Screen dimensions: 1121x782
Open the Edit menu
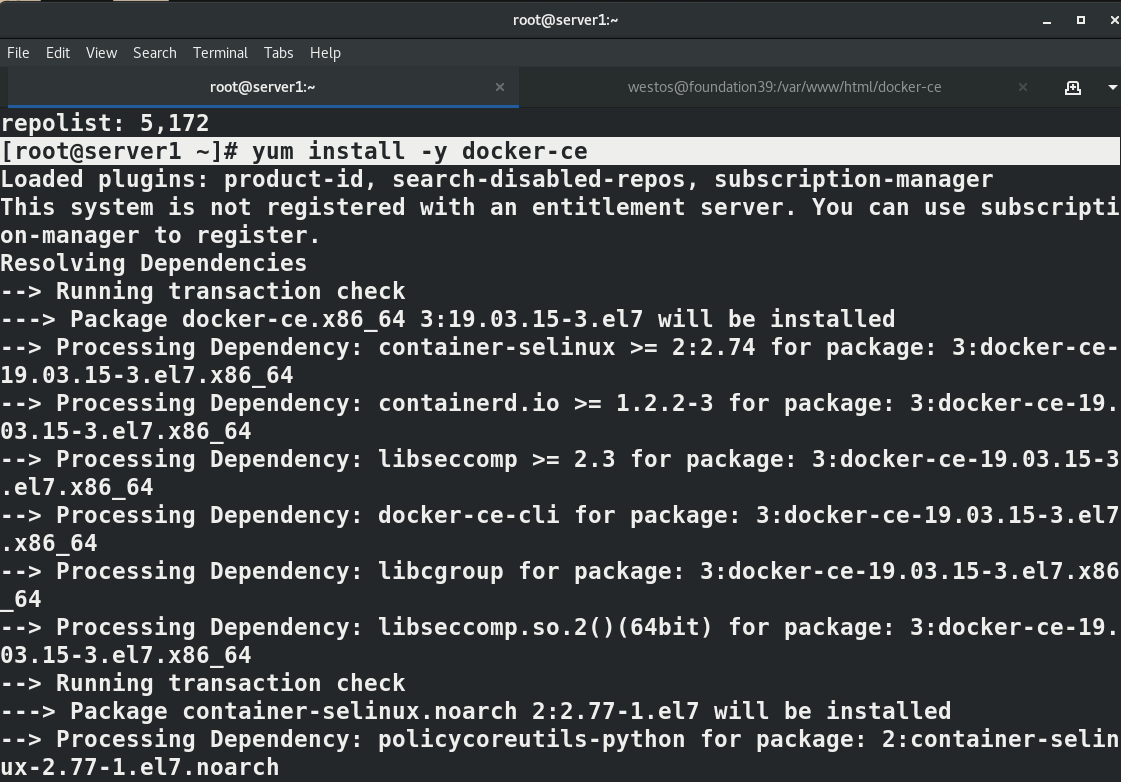click(57, 53)
